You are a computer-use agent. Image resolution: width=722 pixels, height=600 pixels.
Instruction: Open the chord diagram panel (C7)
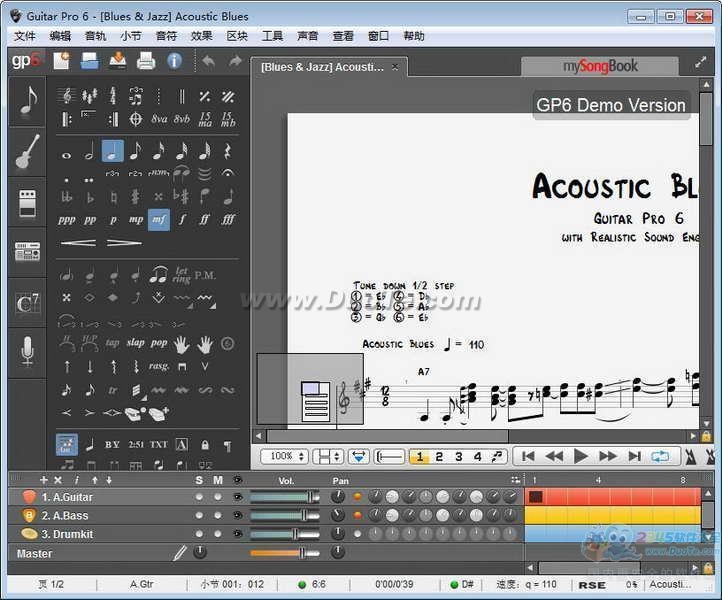pyautogui.click(x=27, y=304)
